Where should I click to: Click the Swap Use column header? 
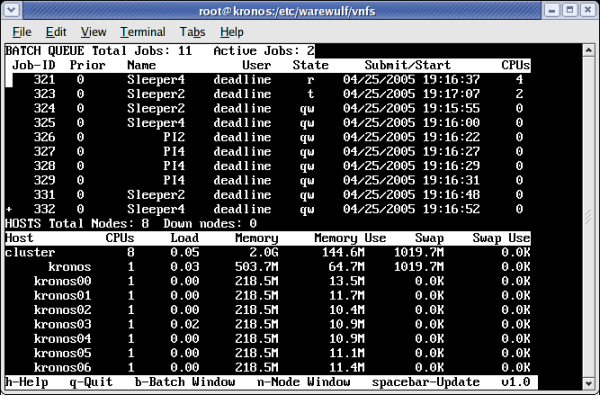(x=501, y=238)
